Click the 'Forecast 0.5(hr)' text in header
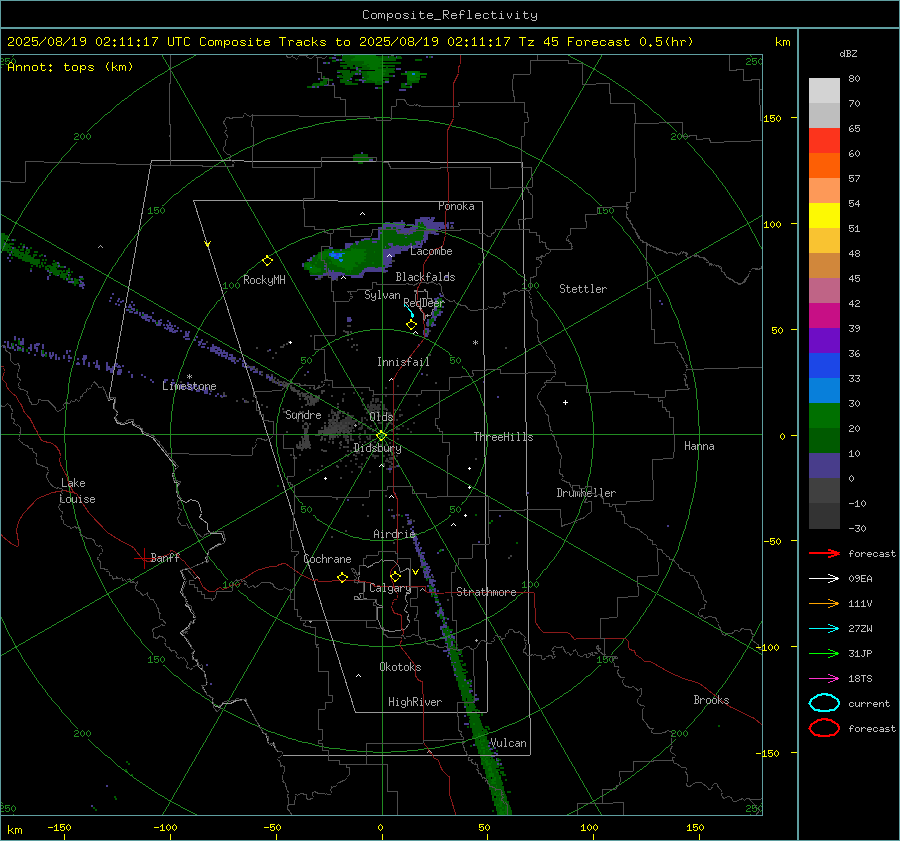900x841 pixels. [630, 42]
